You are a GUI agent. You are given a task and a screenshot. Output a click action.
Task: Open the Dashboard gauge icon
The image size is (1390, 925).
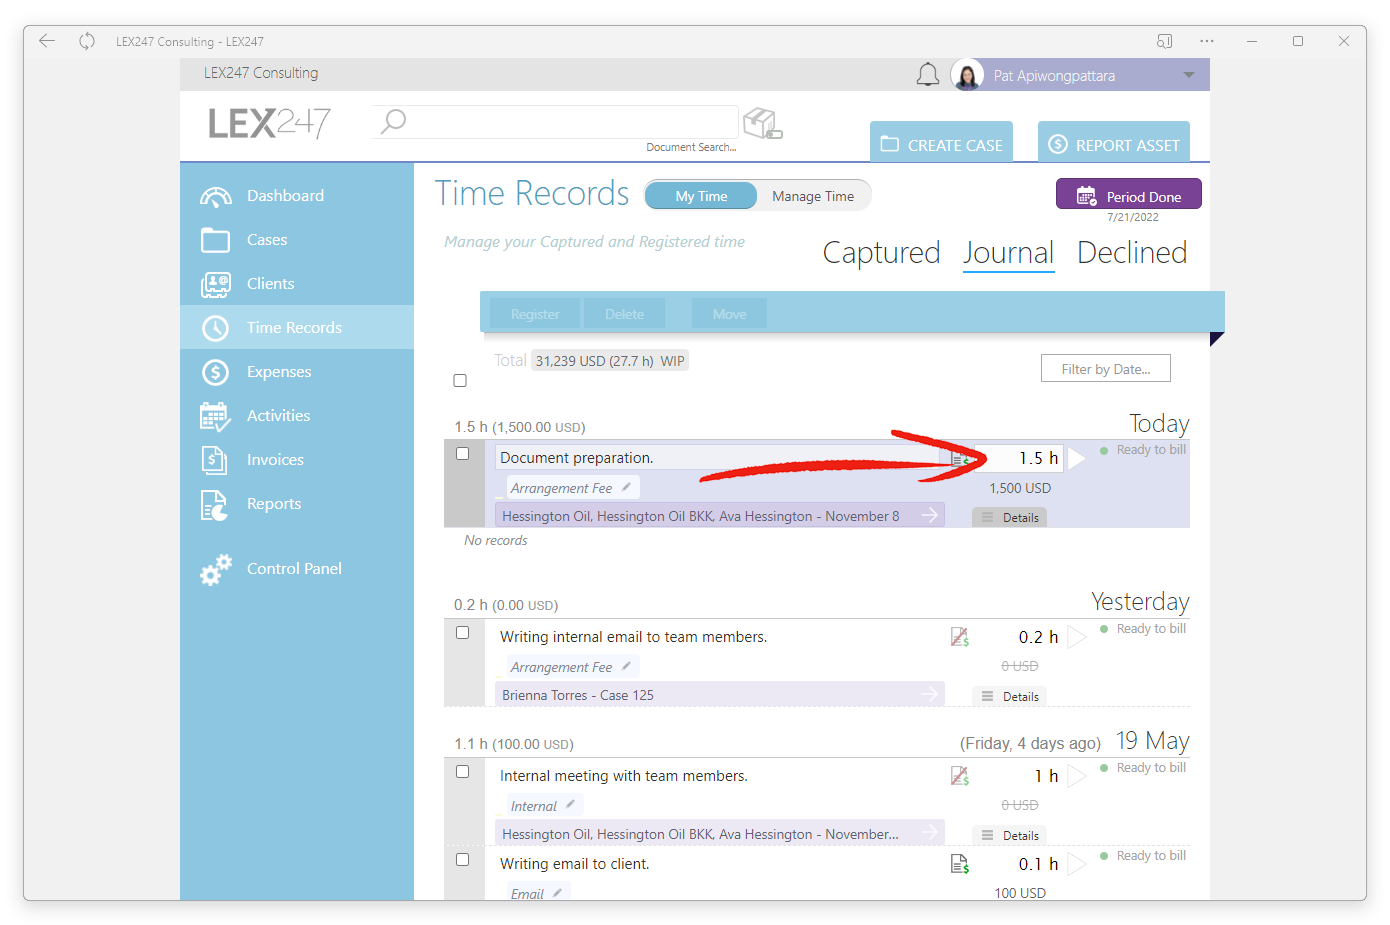[x=215, y=196]
